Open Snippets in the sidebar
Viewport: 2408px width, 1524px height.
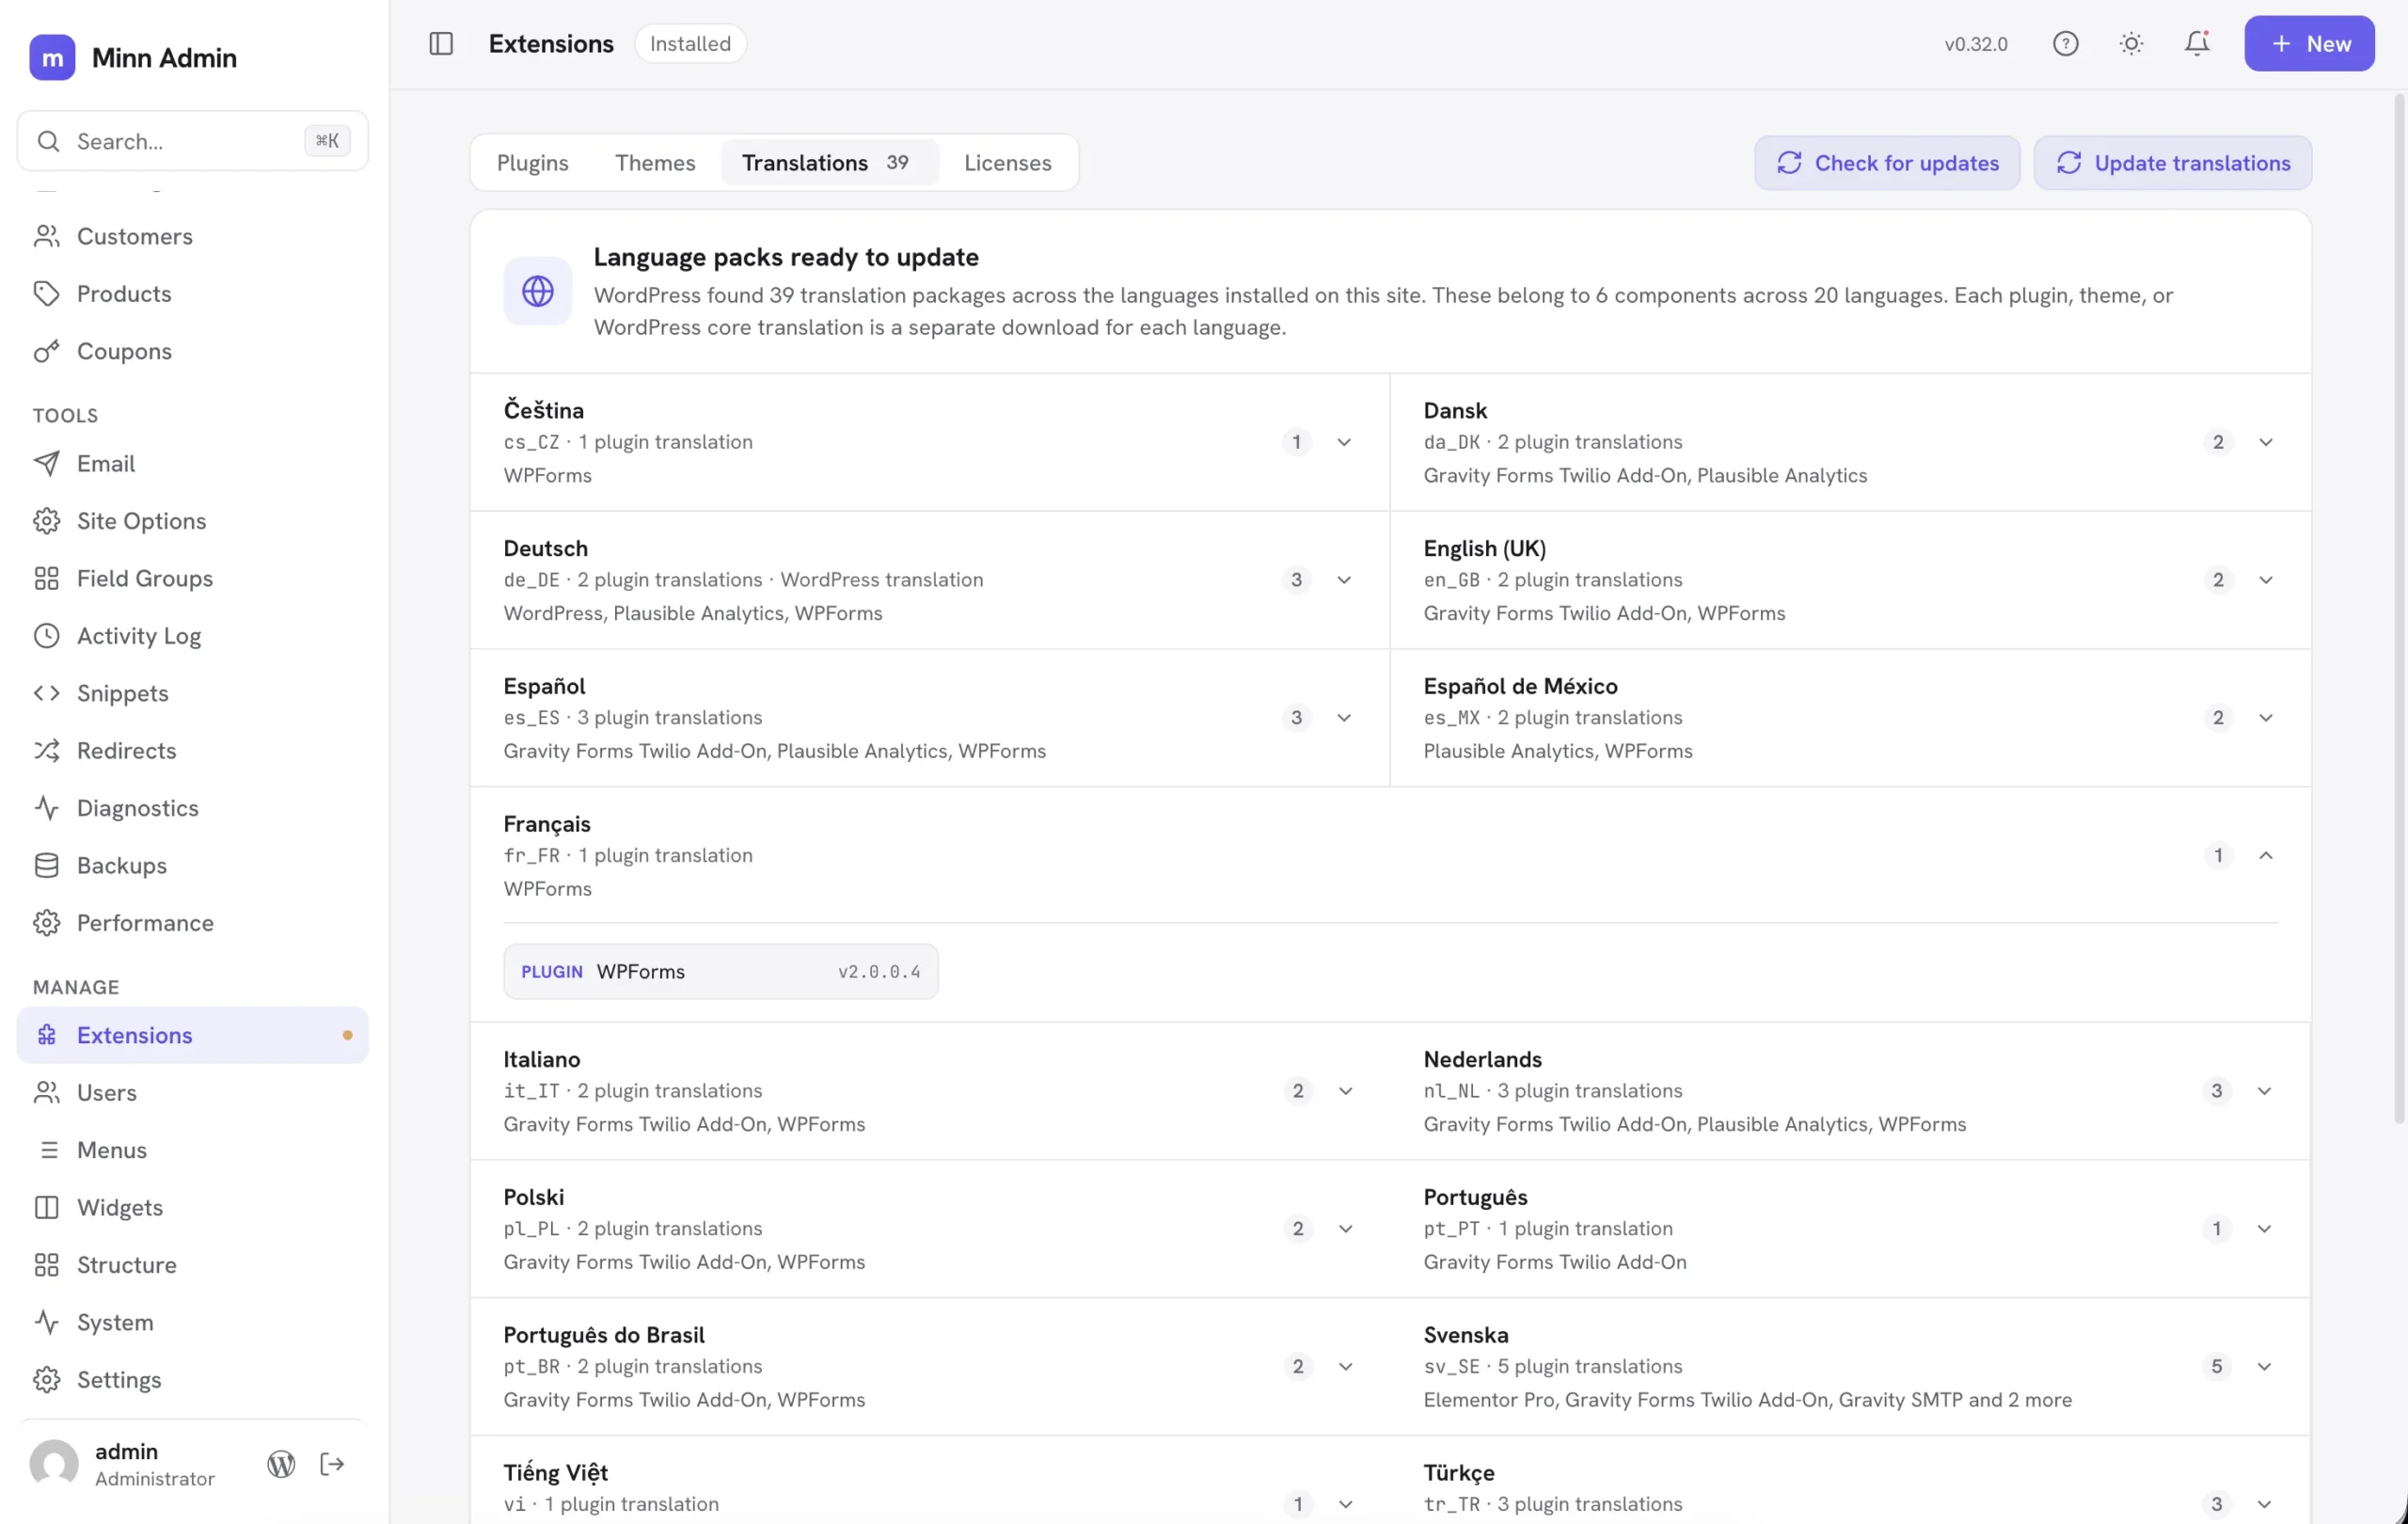[192, 694]
